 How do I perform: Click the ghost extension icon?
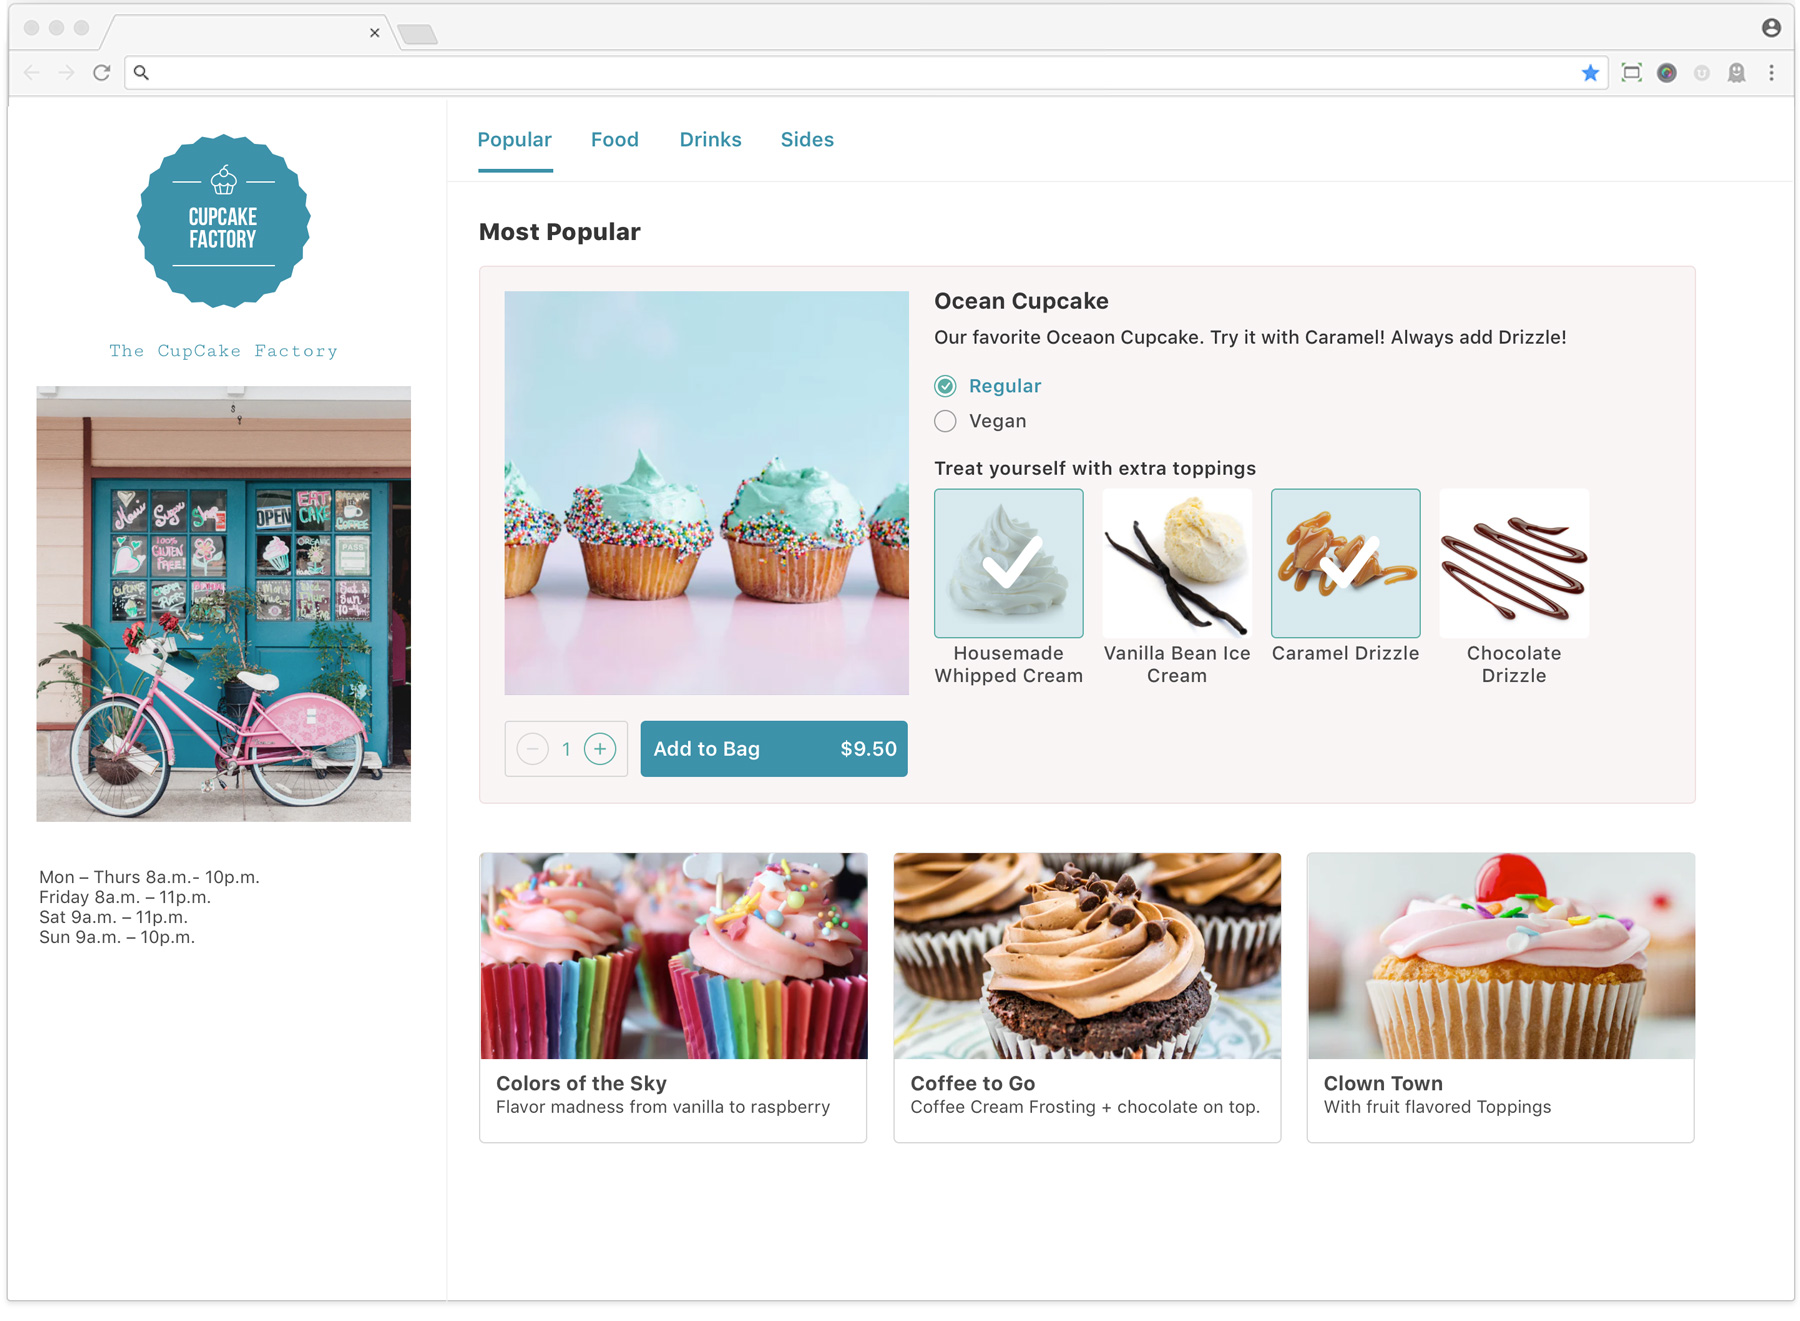click(x=1737, y=73)
